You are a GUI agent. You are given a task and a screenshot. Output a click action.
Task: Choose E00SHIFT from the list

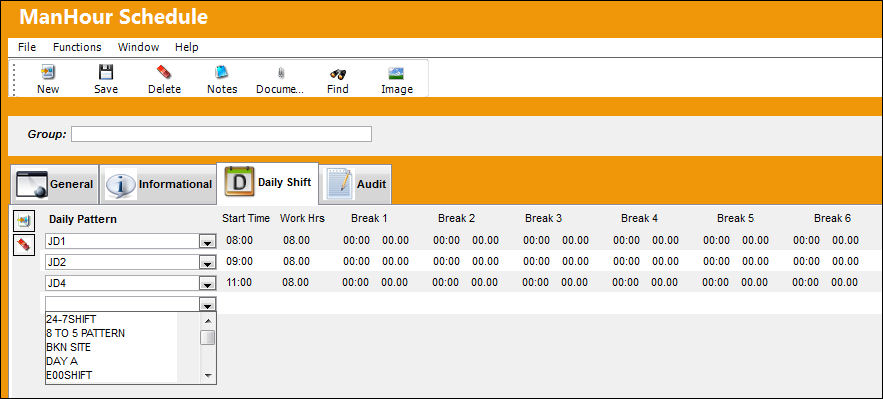(x=69, y=375)
